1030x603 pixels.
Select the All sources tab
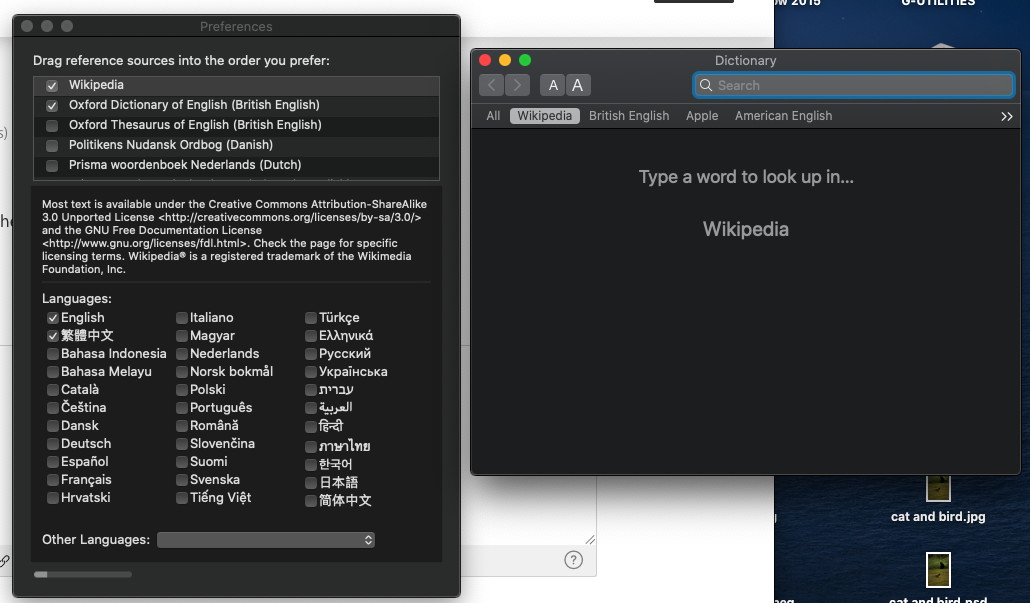coord(493,116)
